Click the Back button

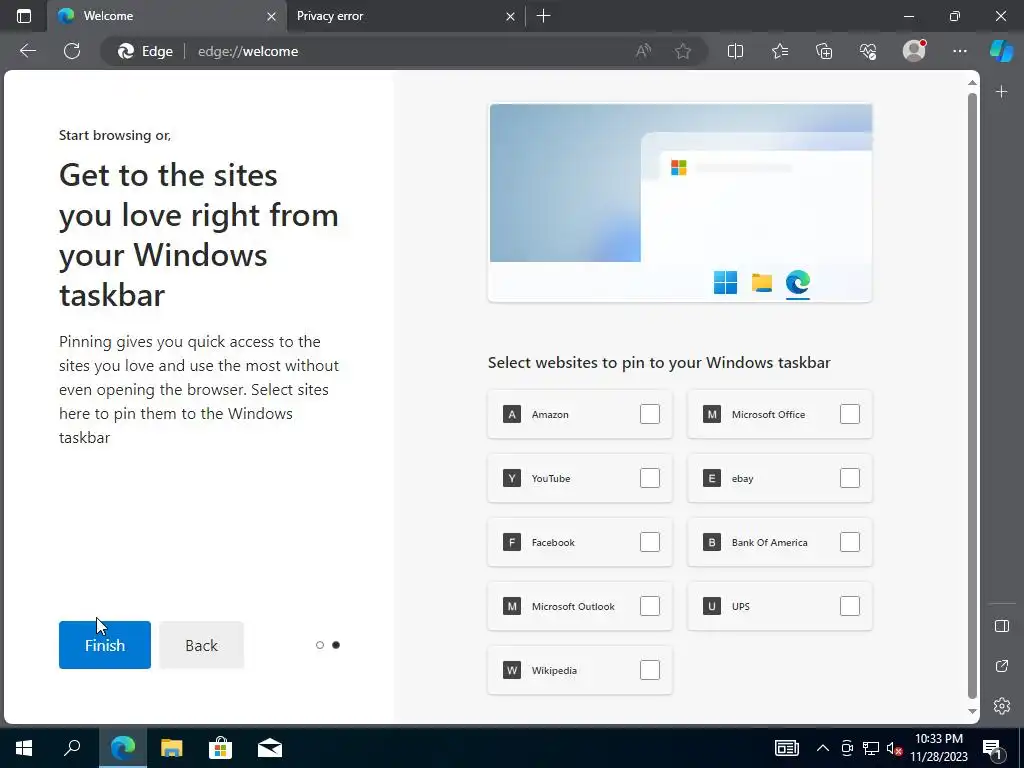[201, 645]
